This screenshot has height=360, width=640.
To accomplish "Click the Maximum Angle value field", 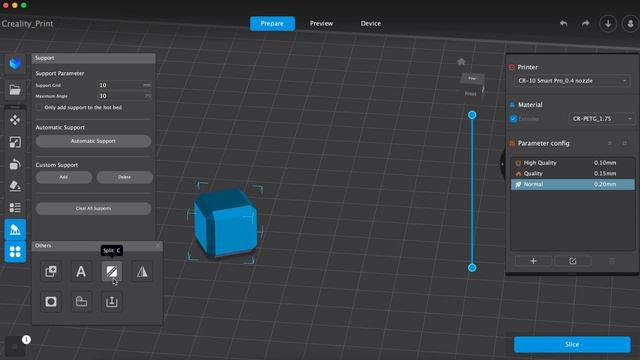I will 124,96.
